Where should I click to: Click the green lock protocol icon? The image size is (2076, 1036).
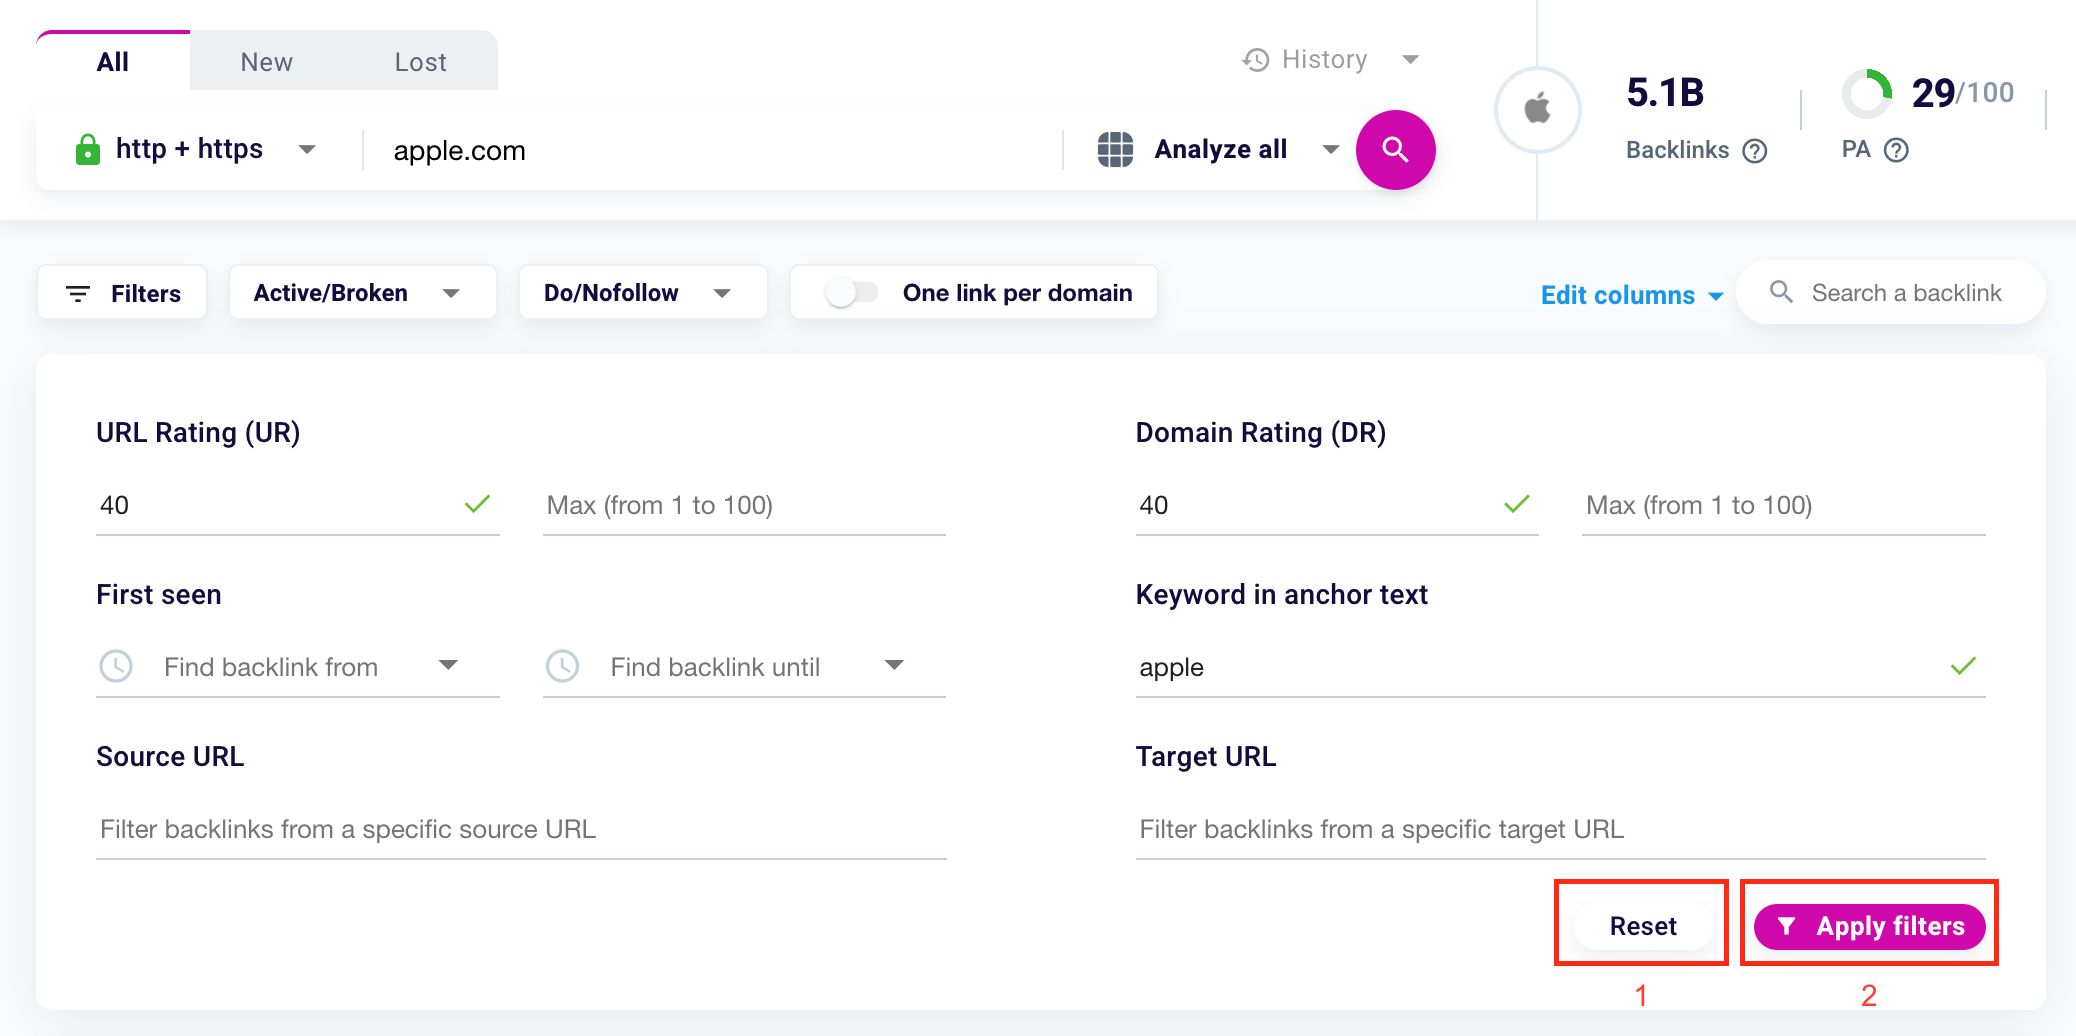pos(88,150)
